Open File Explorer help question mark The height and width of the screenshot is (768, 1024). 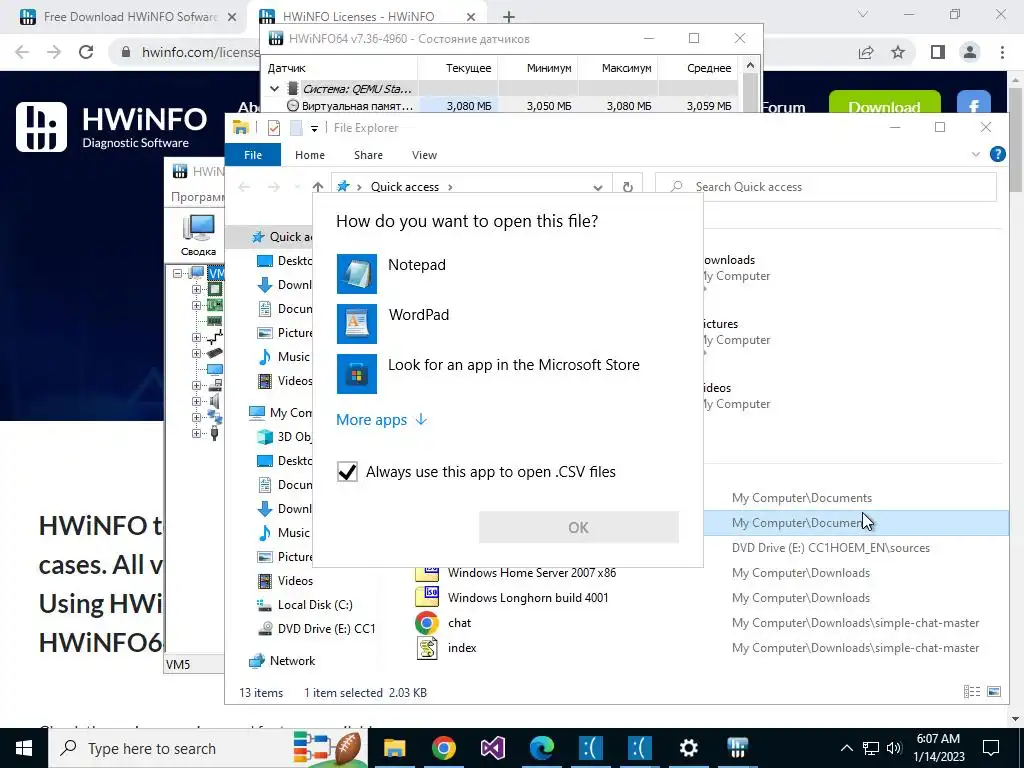997,154
